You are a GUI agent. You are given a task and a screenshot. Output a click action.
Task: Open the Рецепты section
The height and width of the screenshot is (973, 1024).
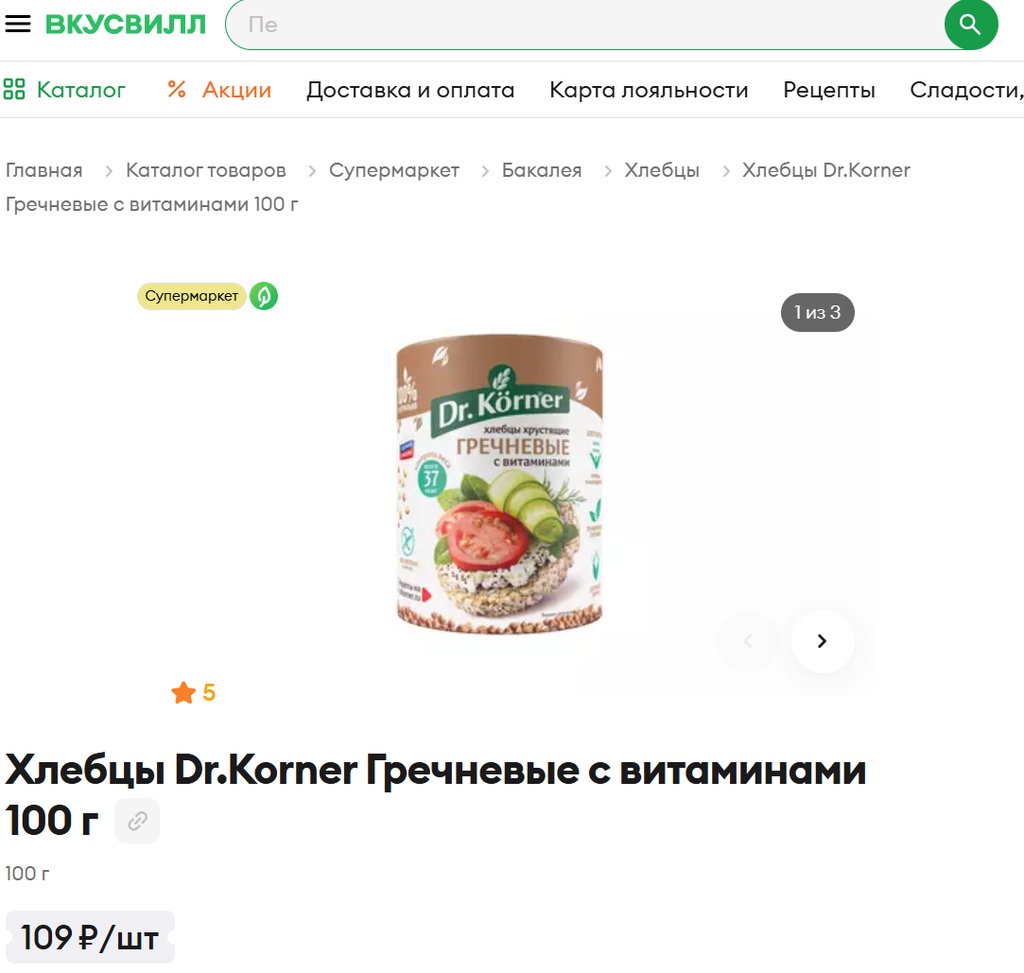coord(829,89)
